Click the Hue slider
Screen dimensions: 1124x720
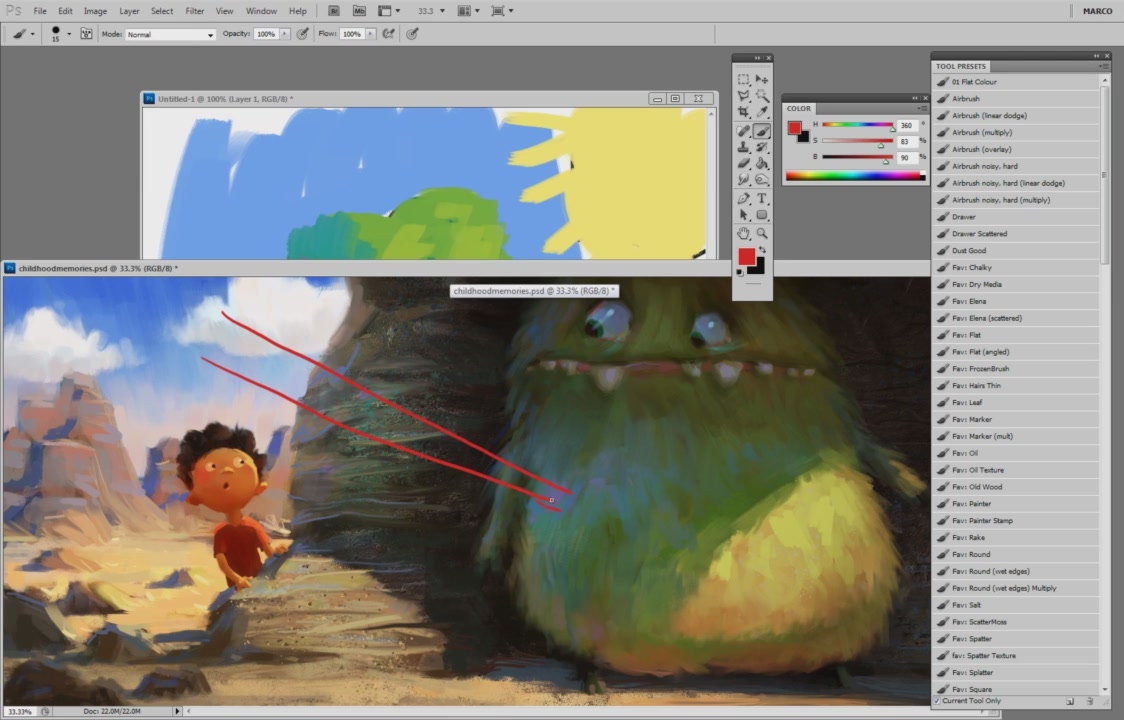click(x=857, y=125)
